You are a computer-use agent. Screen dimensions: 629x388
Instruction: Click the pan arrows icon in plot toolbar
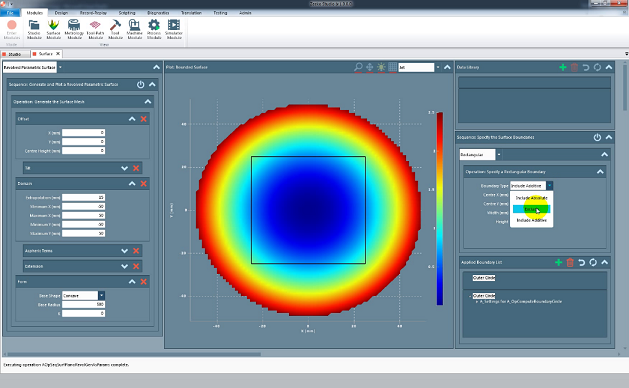tap(369, 67)
